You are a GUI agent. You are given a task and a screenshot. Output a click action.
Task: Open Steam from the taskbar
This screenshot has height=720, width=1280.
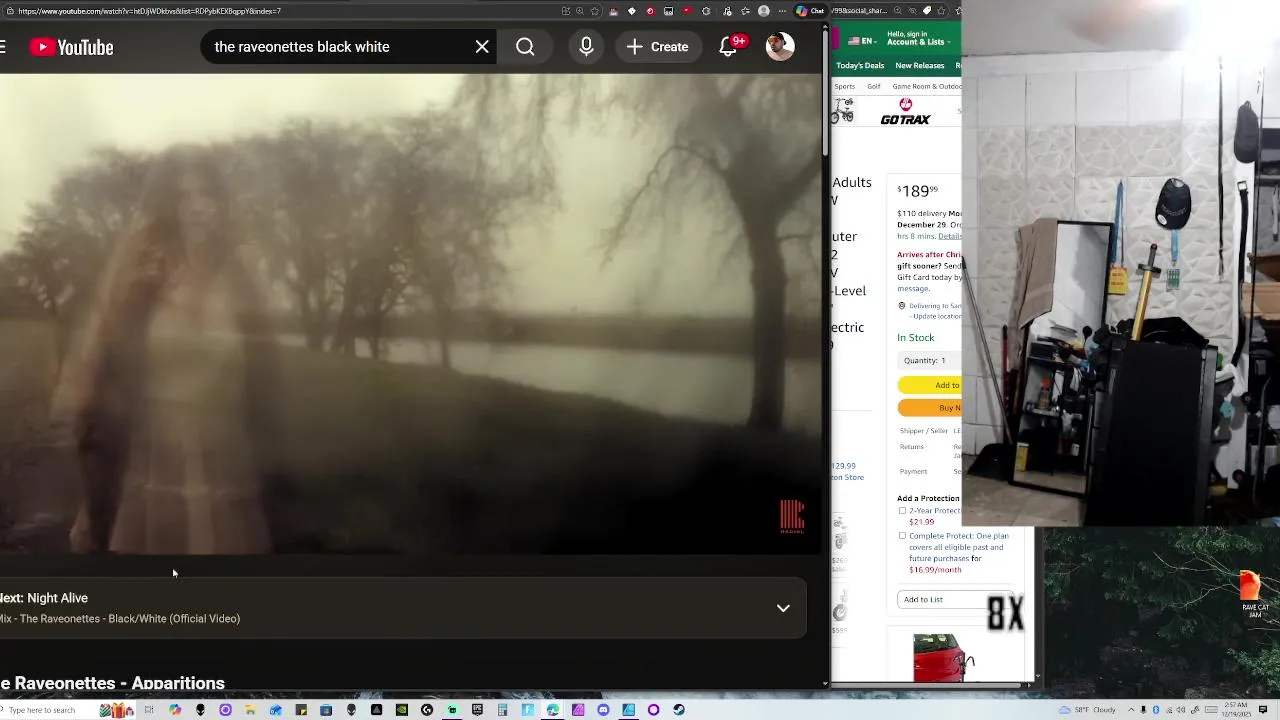(678, 710)
